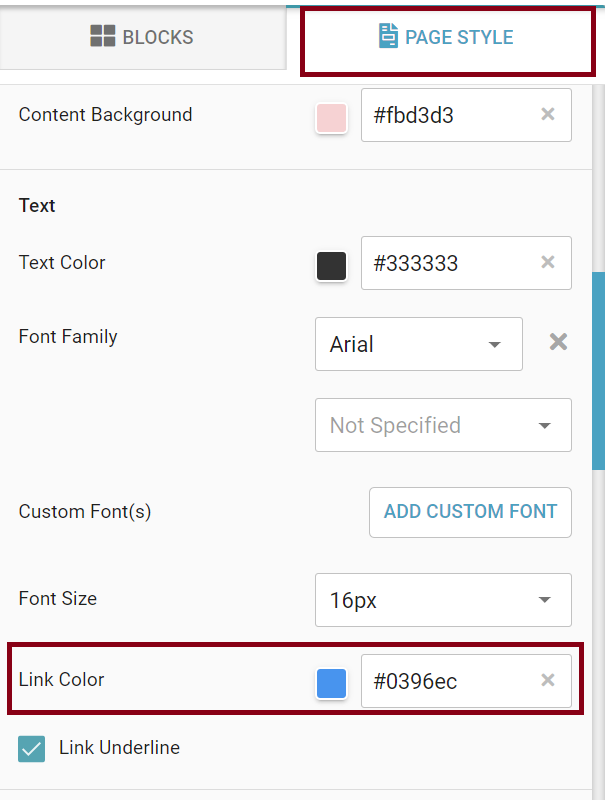
Task: Click the panel's vertical scrollbar thumb
Action: tap(598, 370)
